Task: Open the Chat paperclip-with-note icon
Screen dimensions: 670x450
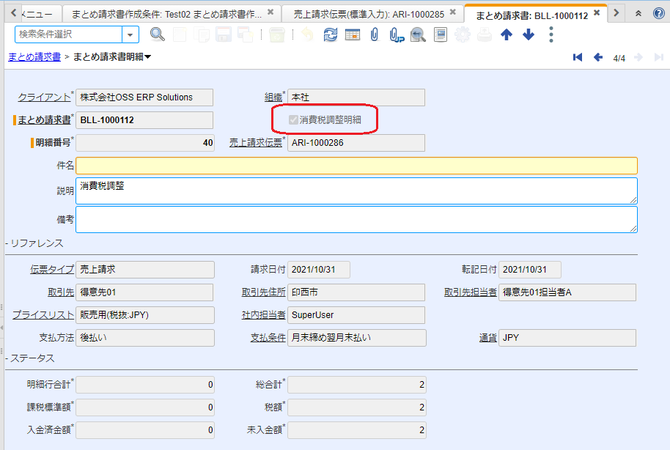Action: tap(397, 35)
